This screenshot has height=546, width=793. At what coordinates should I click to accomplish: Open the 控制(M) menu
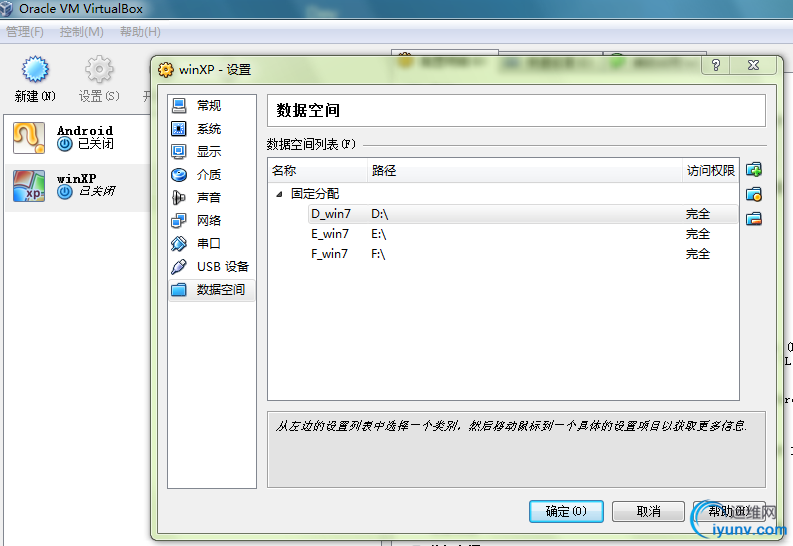pyautogui.click(x=81, y=32)
